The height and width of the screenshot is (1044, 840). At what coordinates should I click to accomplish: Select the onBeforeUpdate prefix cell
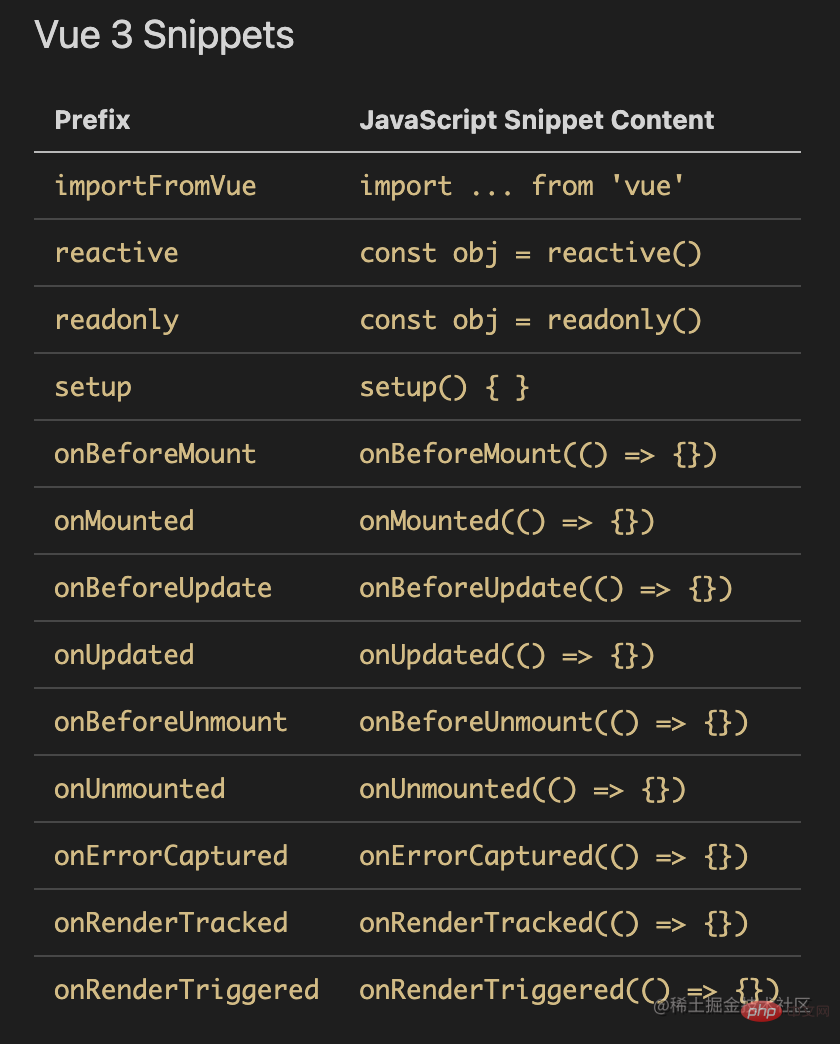pyautogui.click(x=163, y=588)
